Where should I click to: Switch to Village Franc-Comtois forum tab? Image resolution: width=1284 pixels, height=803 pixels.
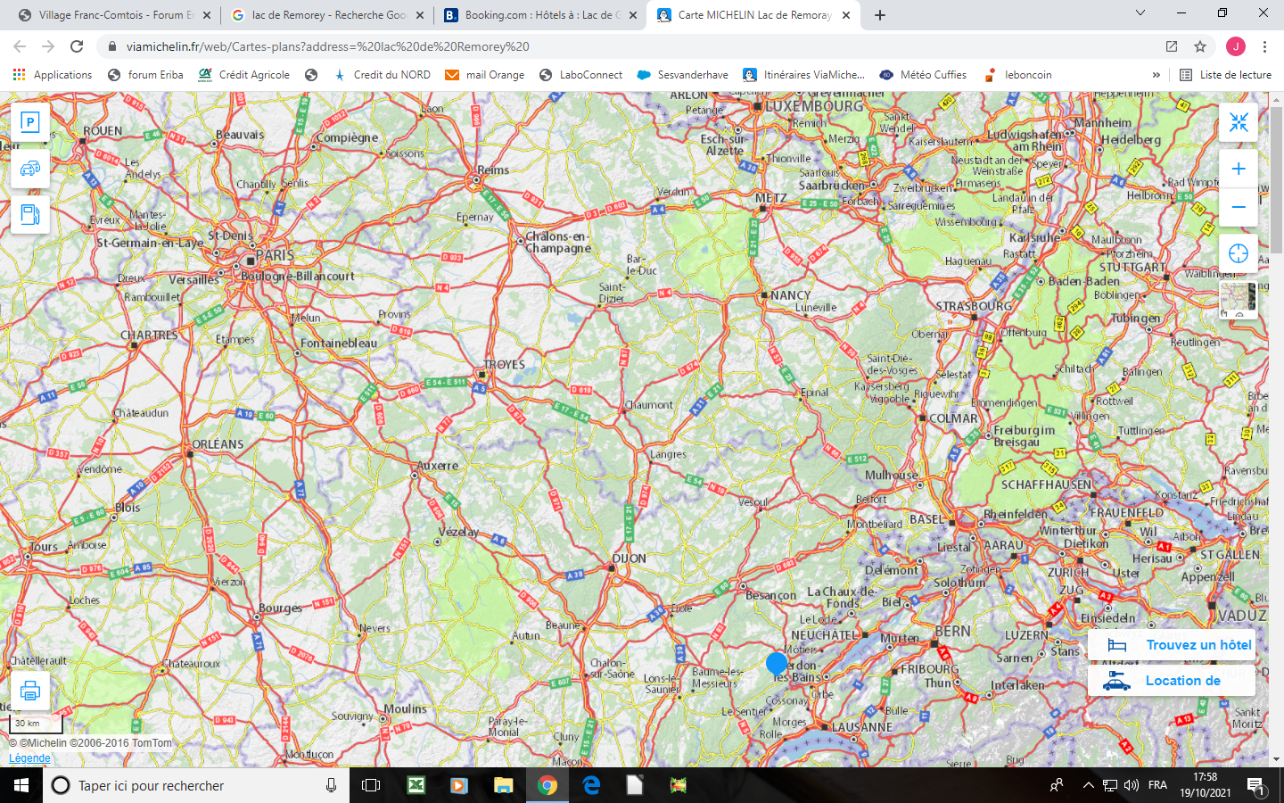coord(112,15)
